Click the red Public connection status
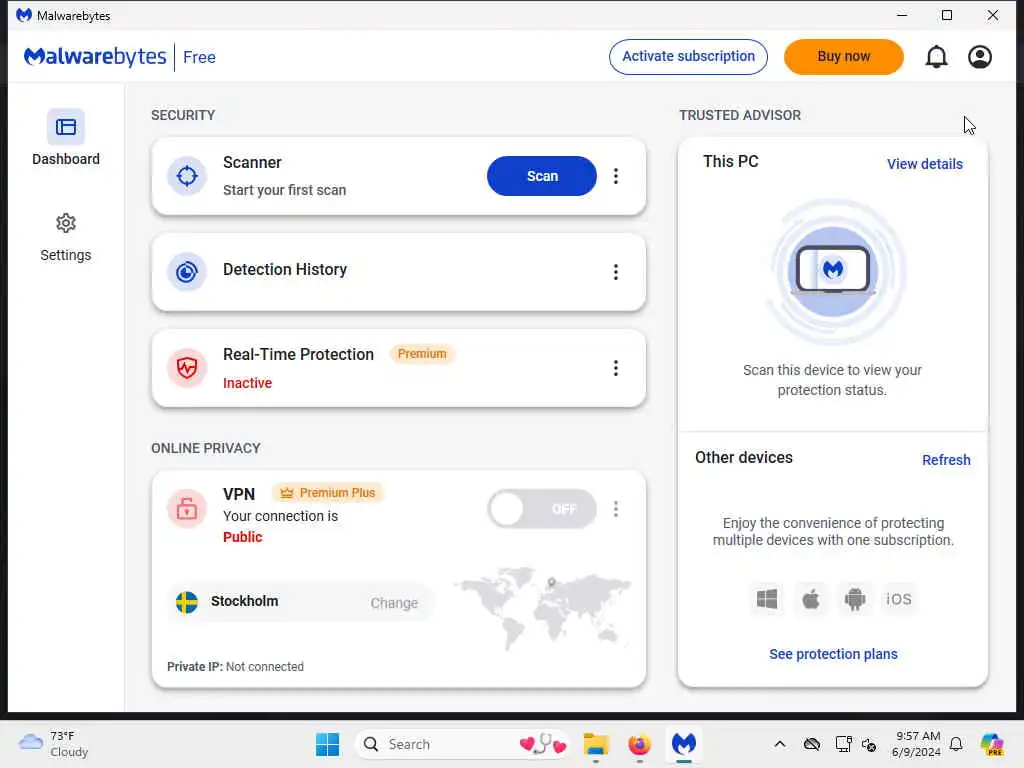The width and height of the screenshot is (1024, 768). (x=242, y=537)
